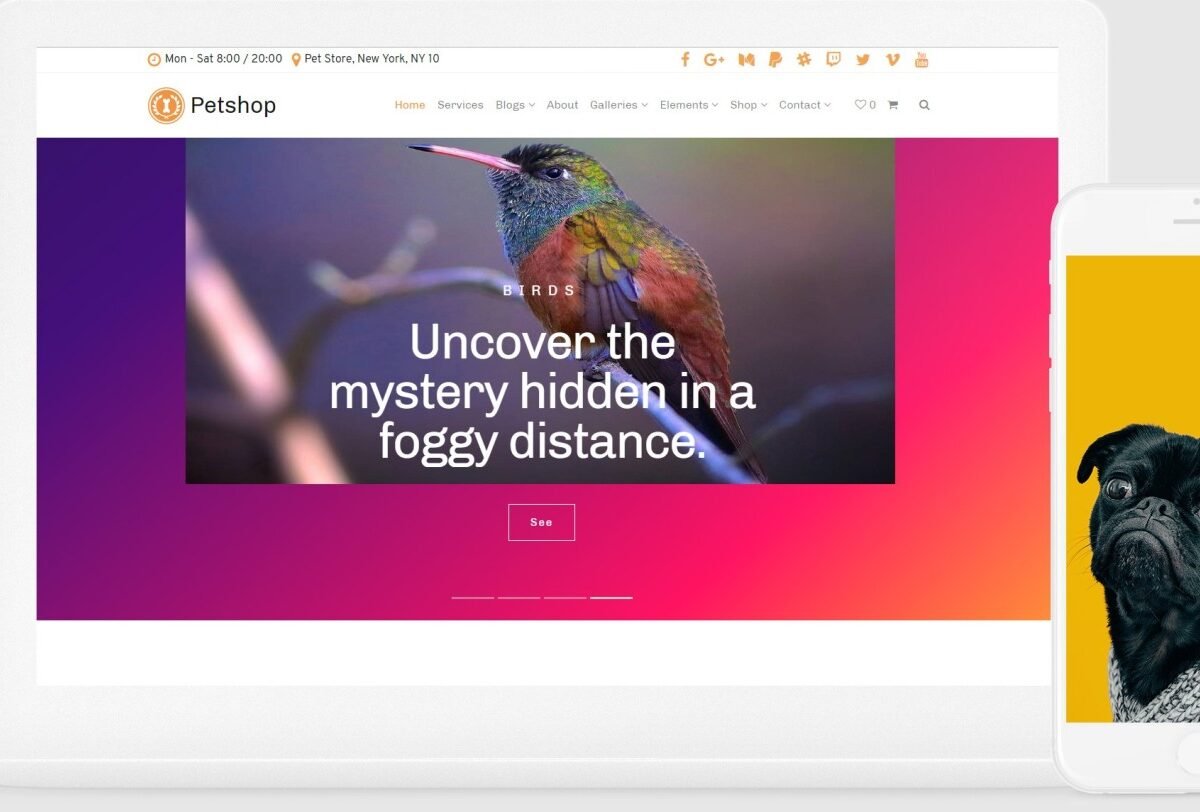This screenshot has width=1200, height=812.
Task: Open the YouTube icon link
Action: pos(921,59)
